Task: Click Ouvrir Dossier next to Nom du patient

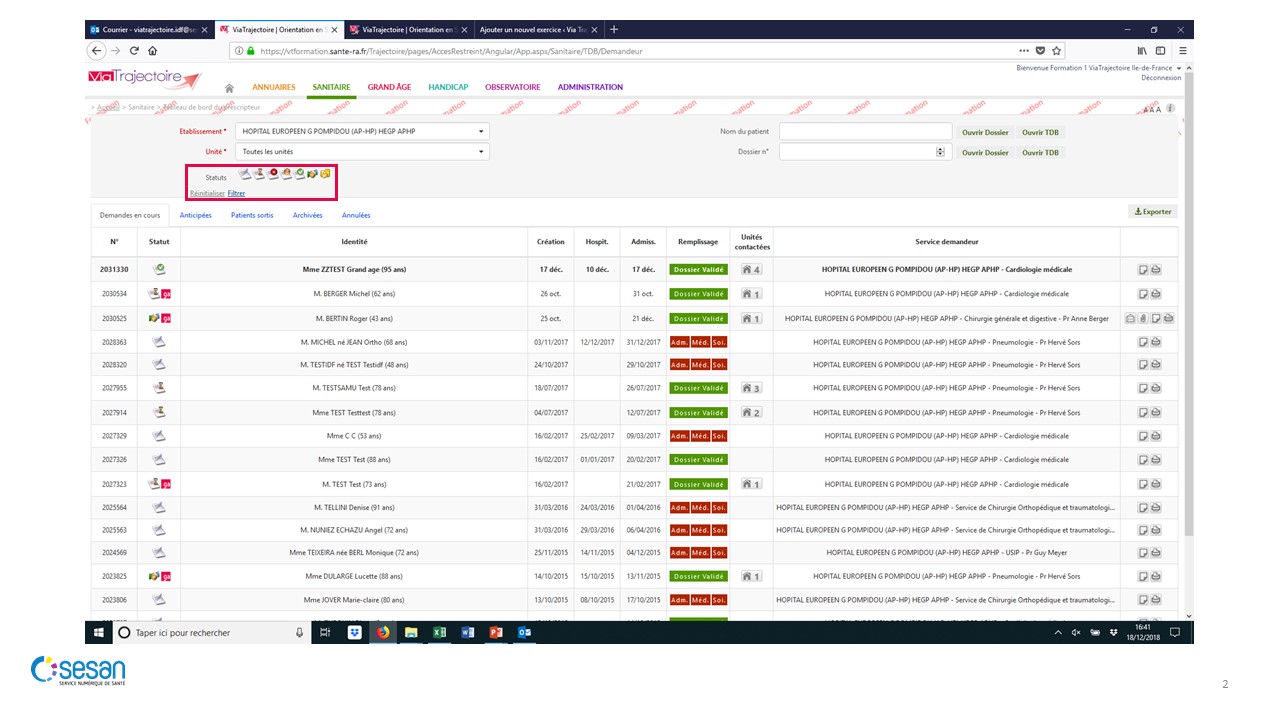Action: click(984, 132)
